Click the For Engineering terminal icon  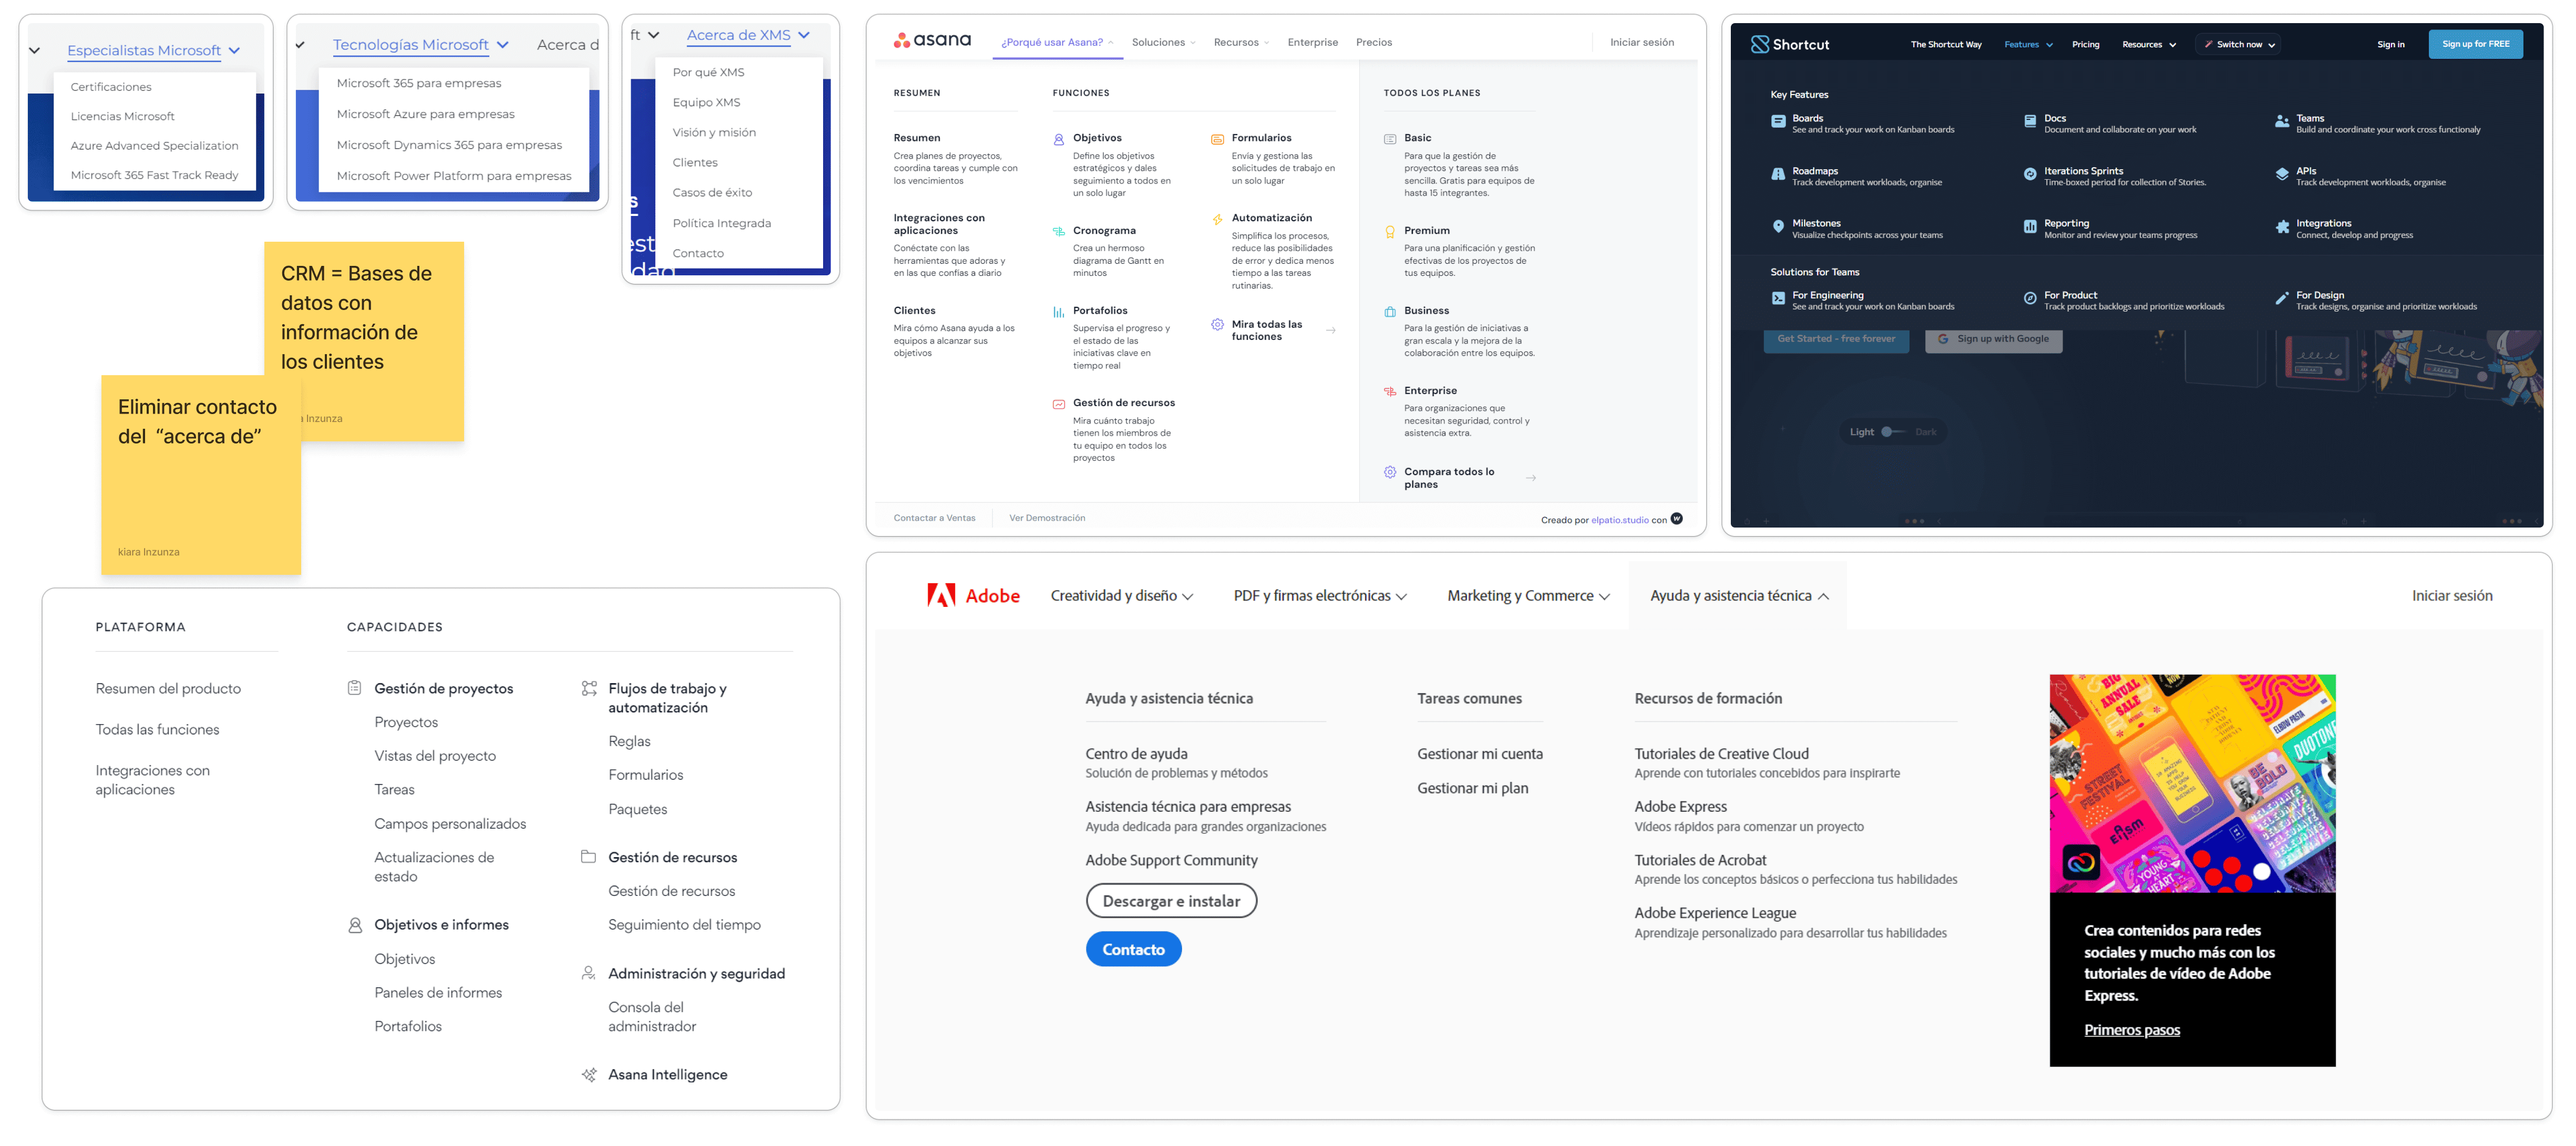coord(1778,298)
